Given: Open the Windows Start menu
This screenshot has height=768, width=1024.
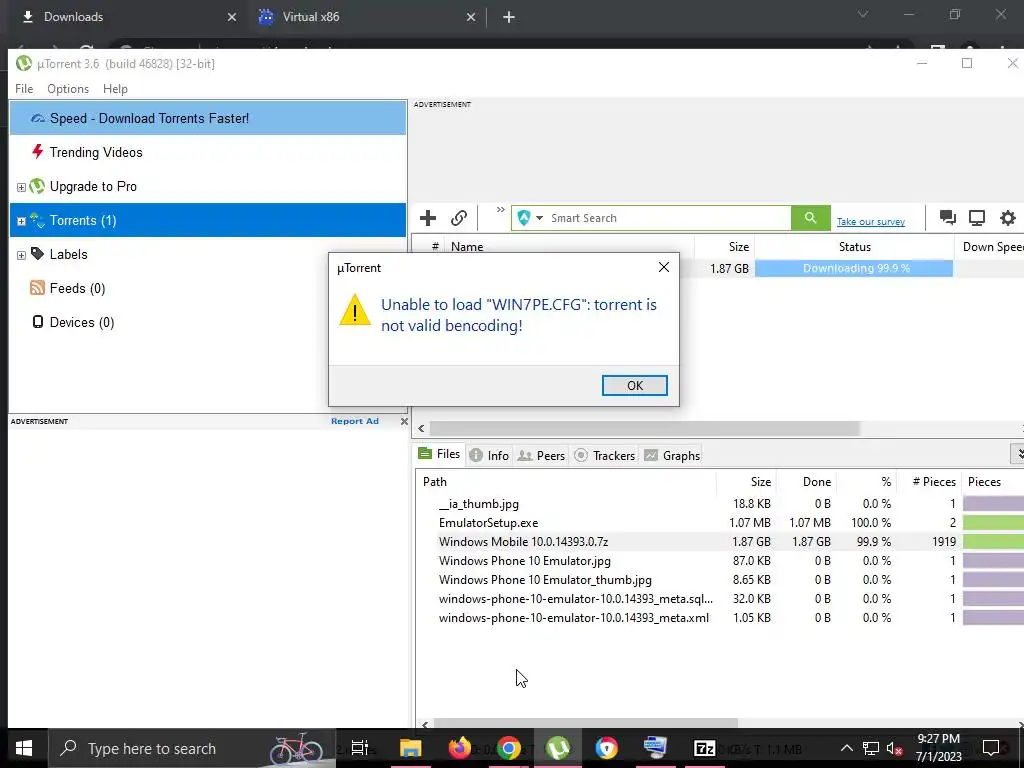Looking at the screenshot, I should [x=24, y=748].
